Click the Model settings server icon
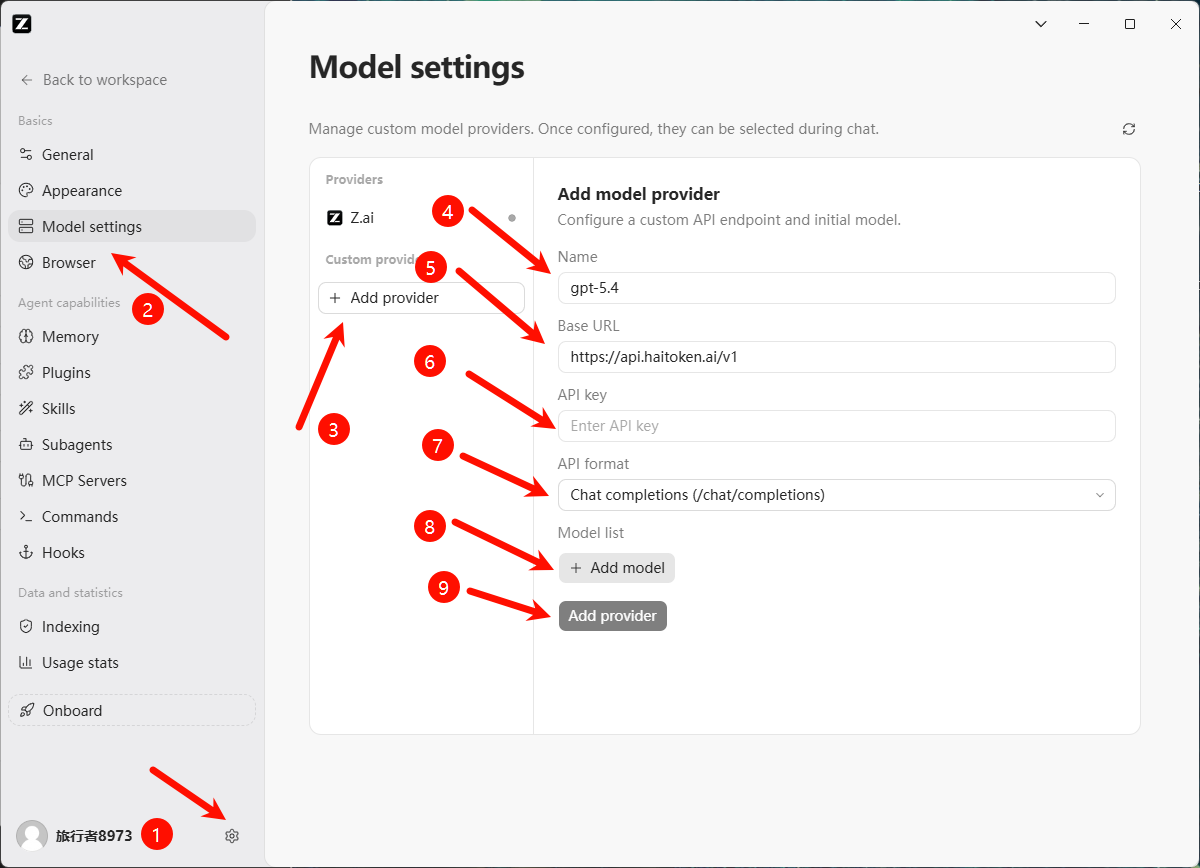1200x868 pixels. [26, 227]
